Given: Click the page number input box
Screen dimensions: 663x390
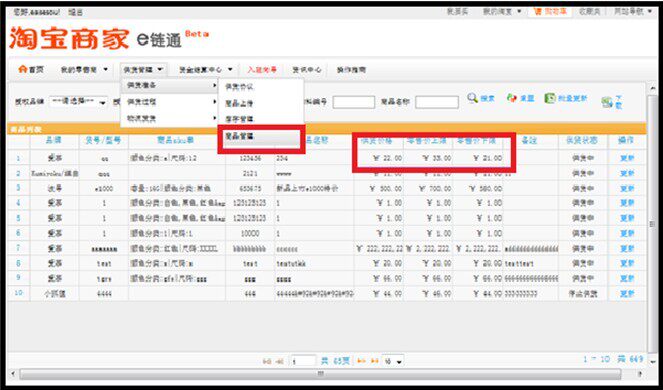Looking at the screenshot, I should (x=303, y=361).
